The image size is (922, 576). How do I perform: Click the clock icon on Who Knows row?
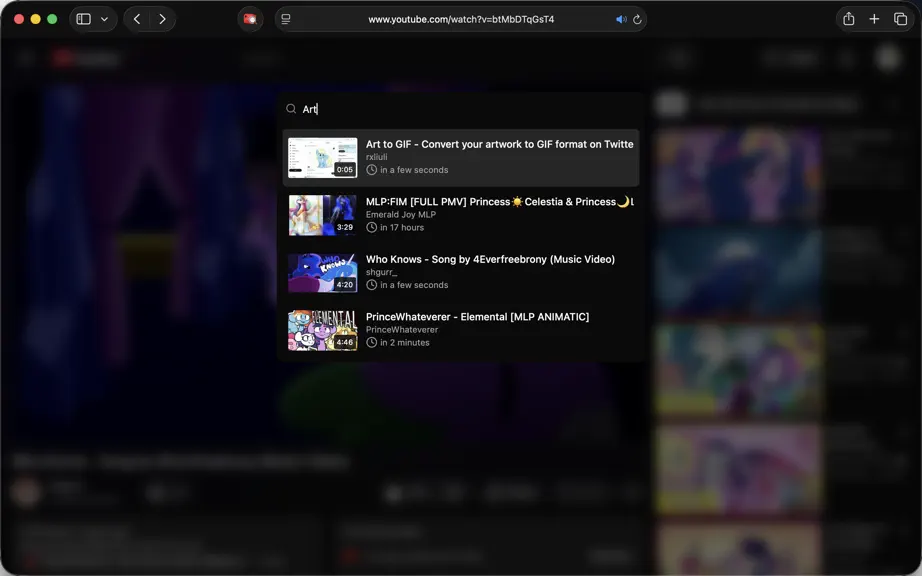click(372, 285)
